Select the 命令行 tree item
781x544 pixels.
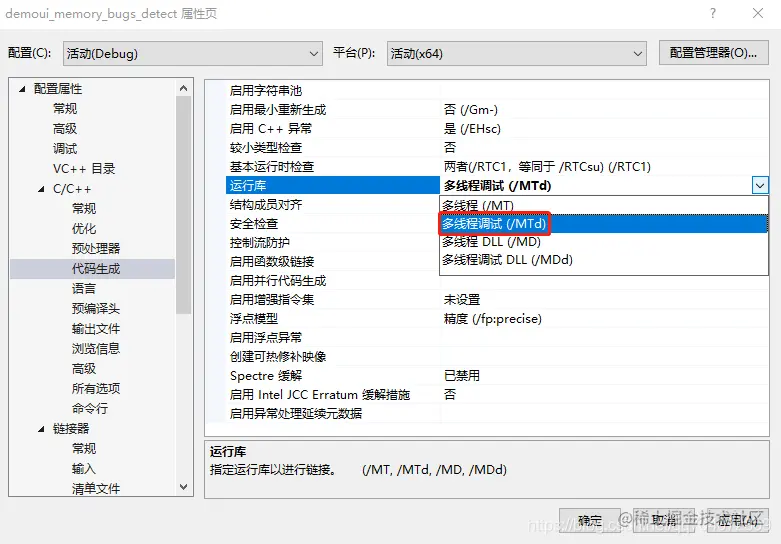coord(90,408)
